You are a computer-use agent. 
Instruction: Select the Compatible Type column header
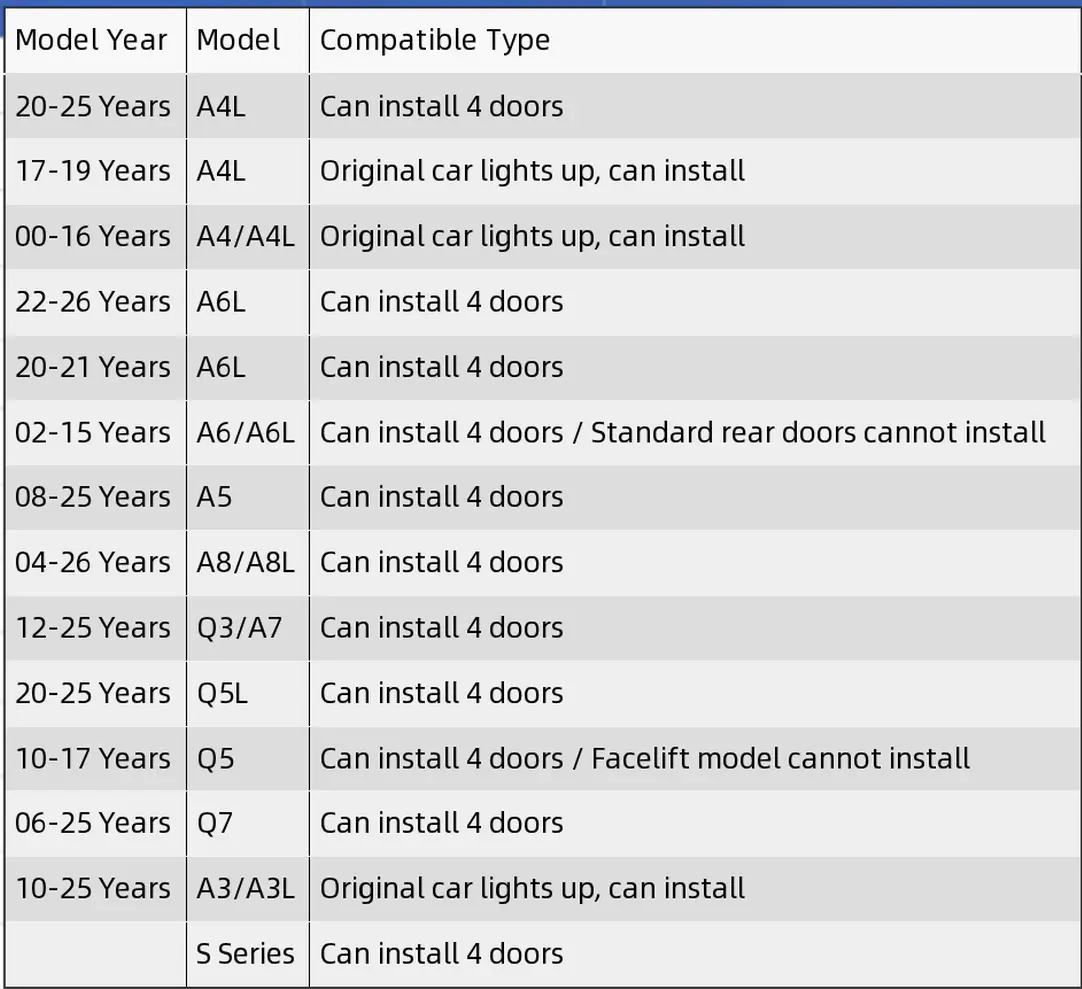(x=435, y=40)
